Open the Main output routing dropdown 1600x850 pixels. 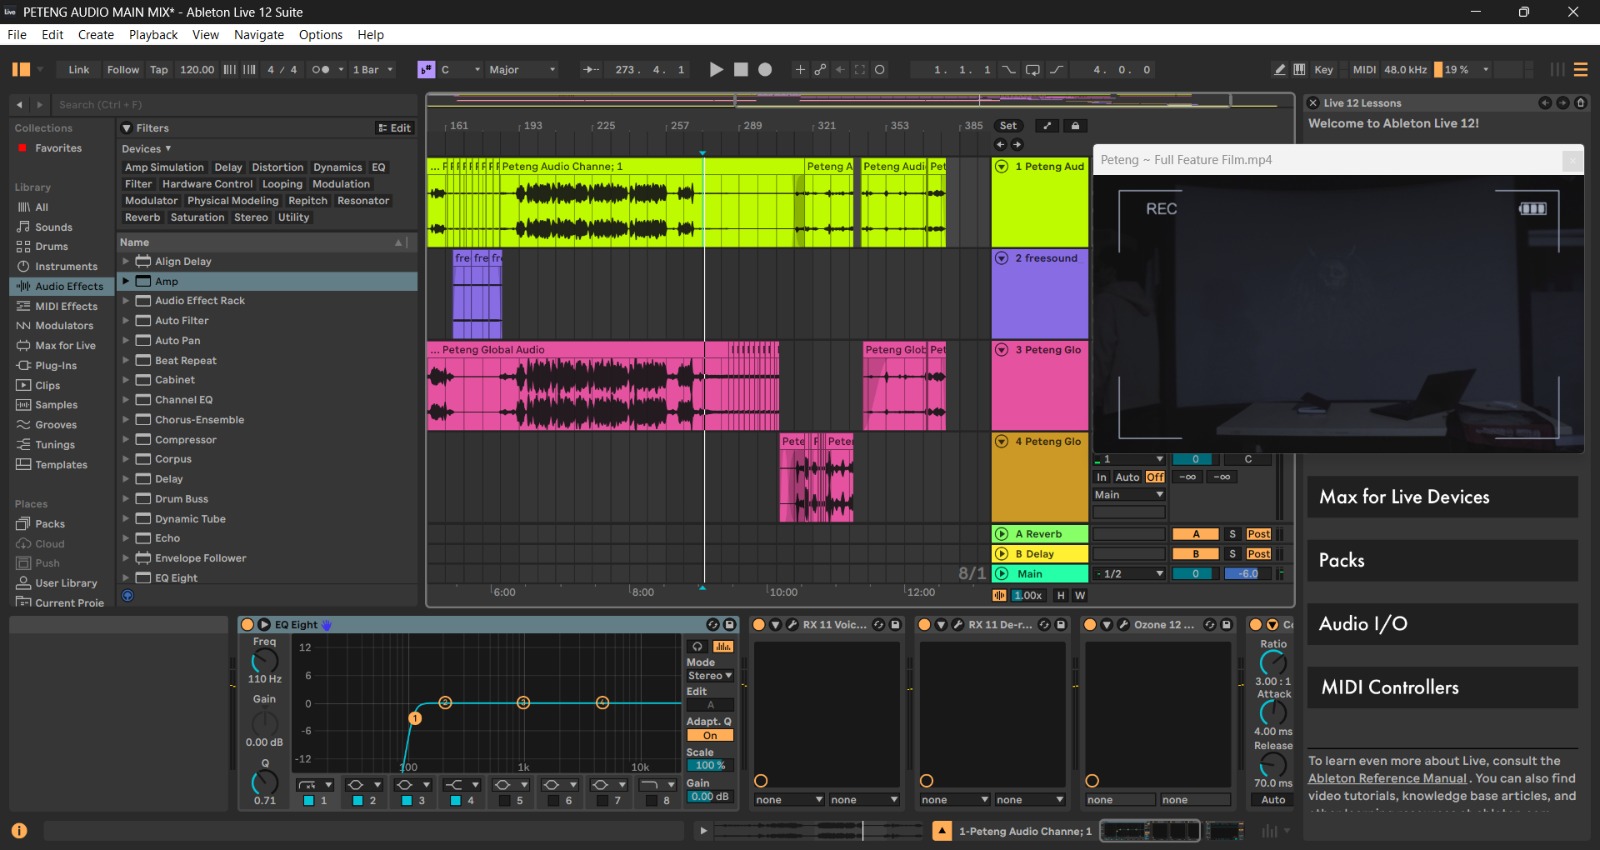1129,495
